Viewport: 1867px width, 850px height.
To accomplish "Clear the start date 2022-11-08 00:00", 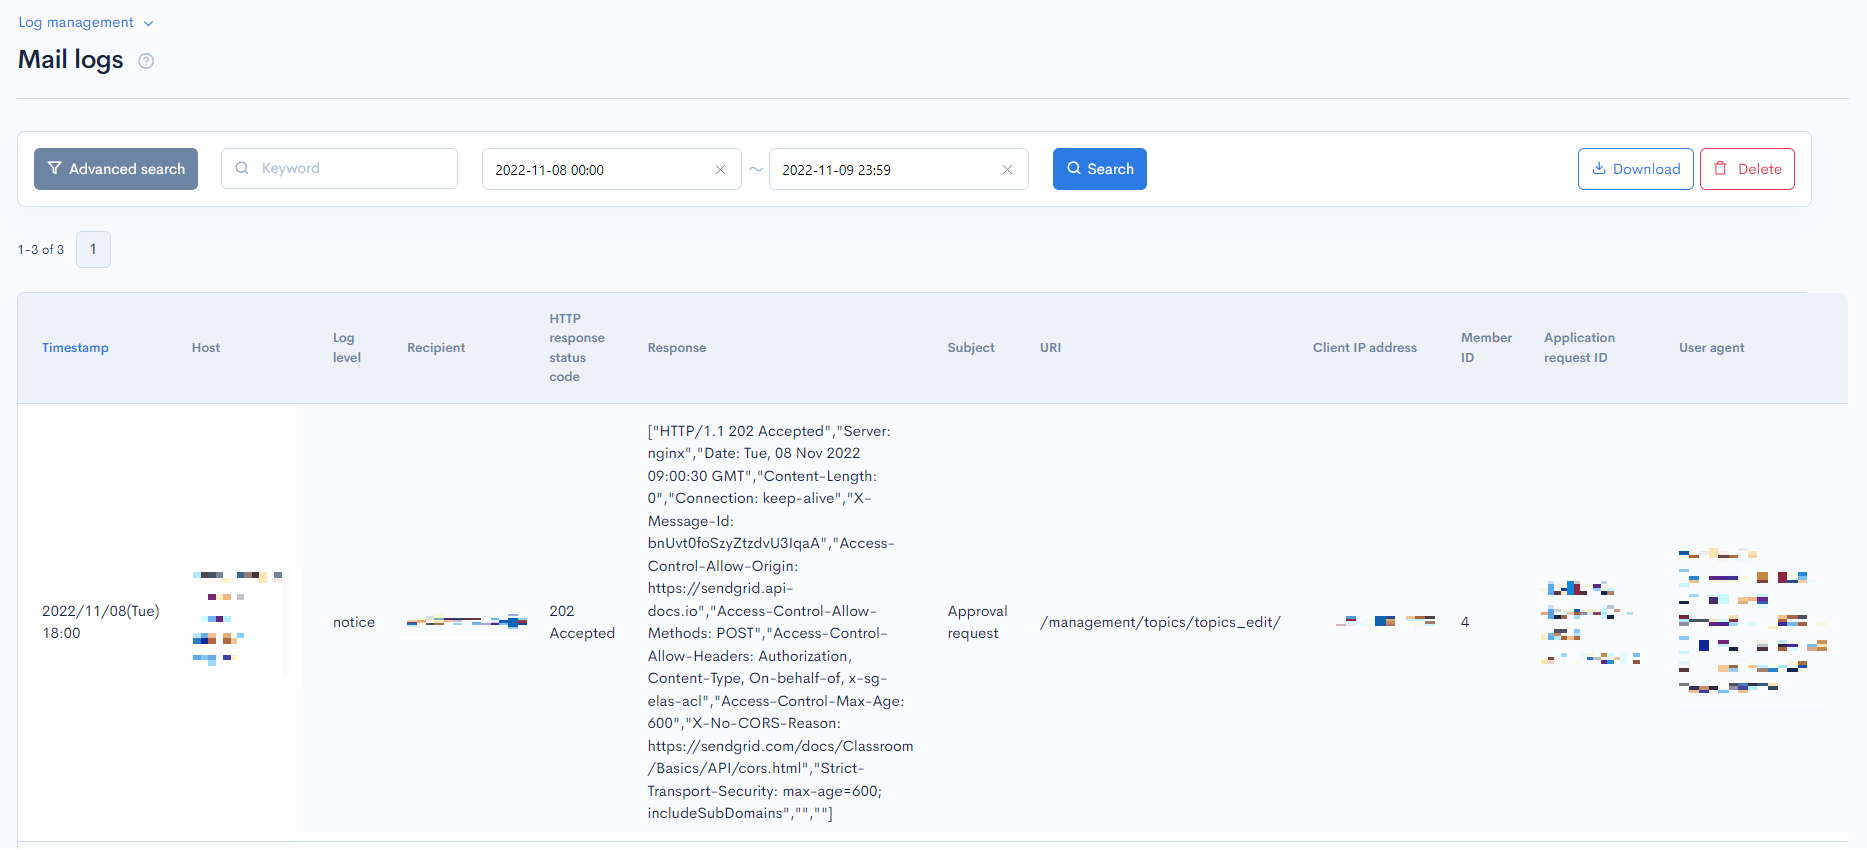I will pyautogui.click(x=720, y=170).
